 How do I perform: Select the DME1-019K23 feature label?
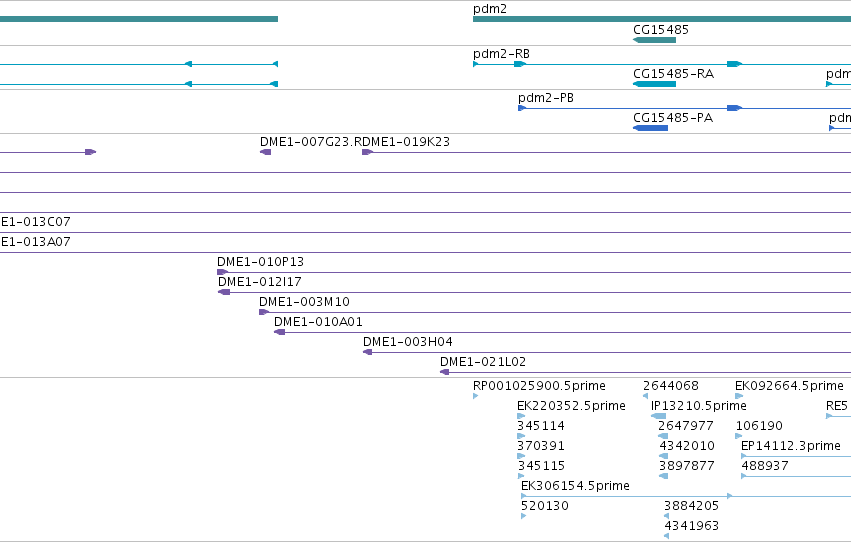pyautogui.click(x=405, y=142)
